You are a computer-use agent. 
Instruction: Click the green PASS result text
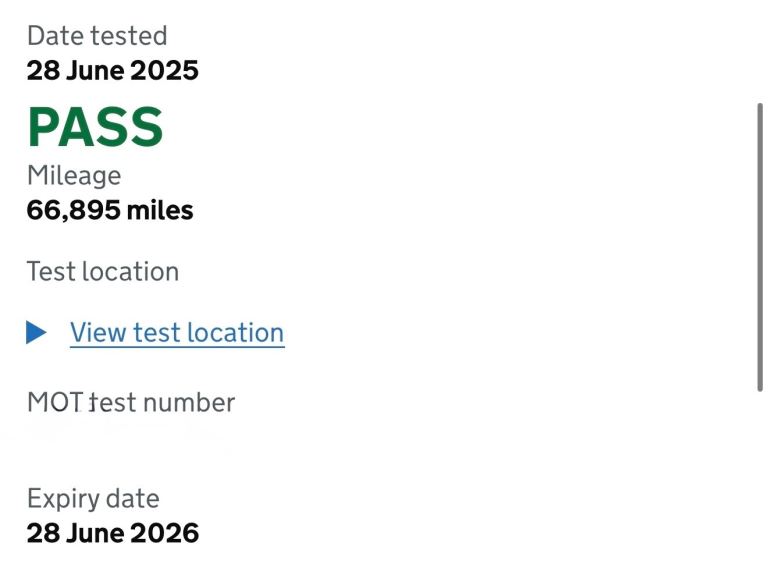pyautogui.click(x=95, y=127)
